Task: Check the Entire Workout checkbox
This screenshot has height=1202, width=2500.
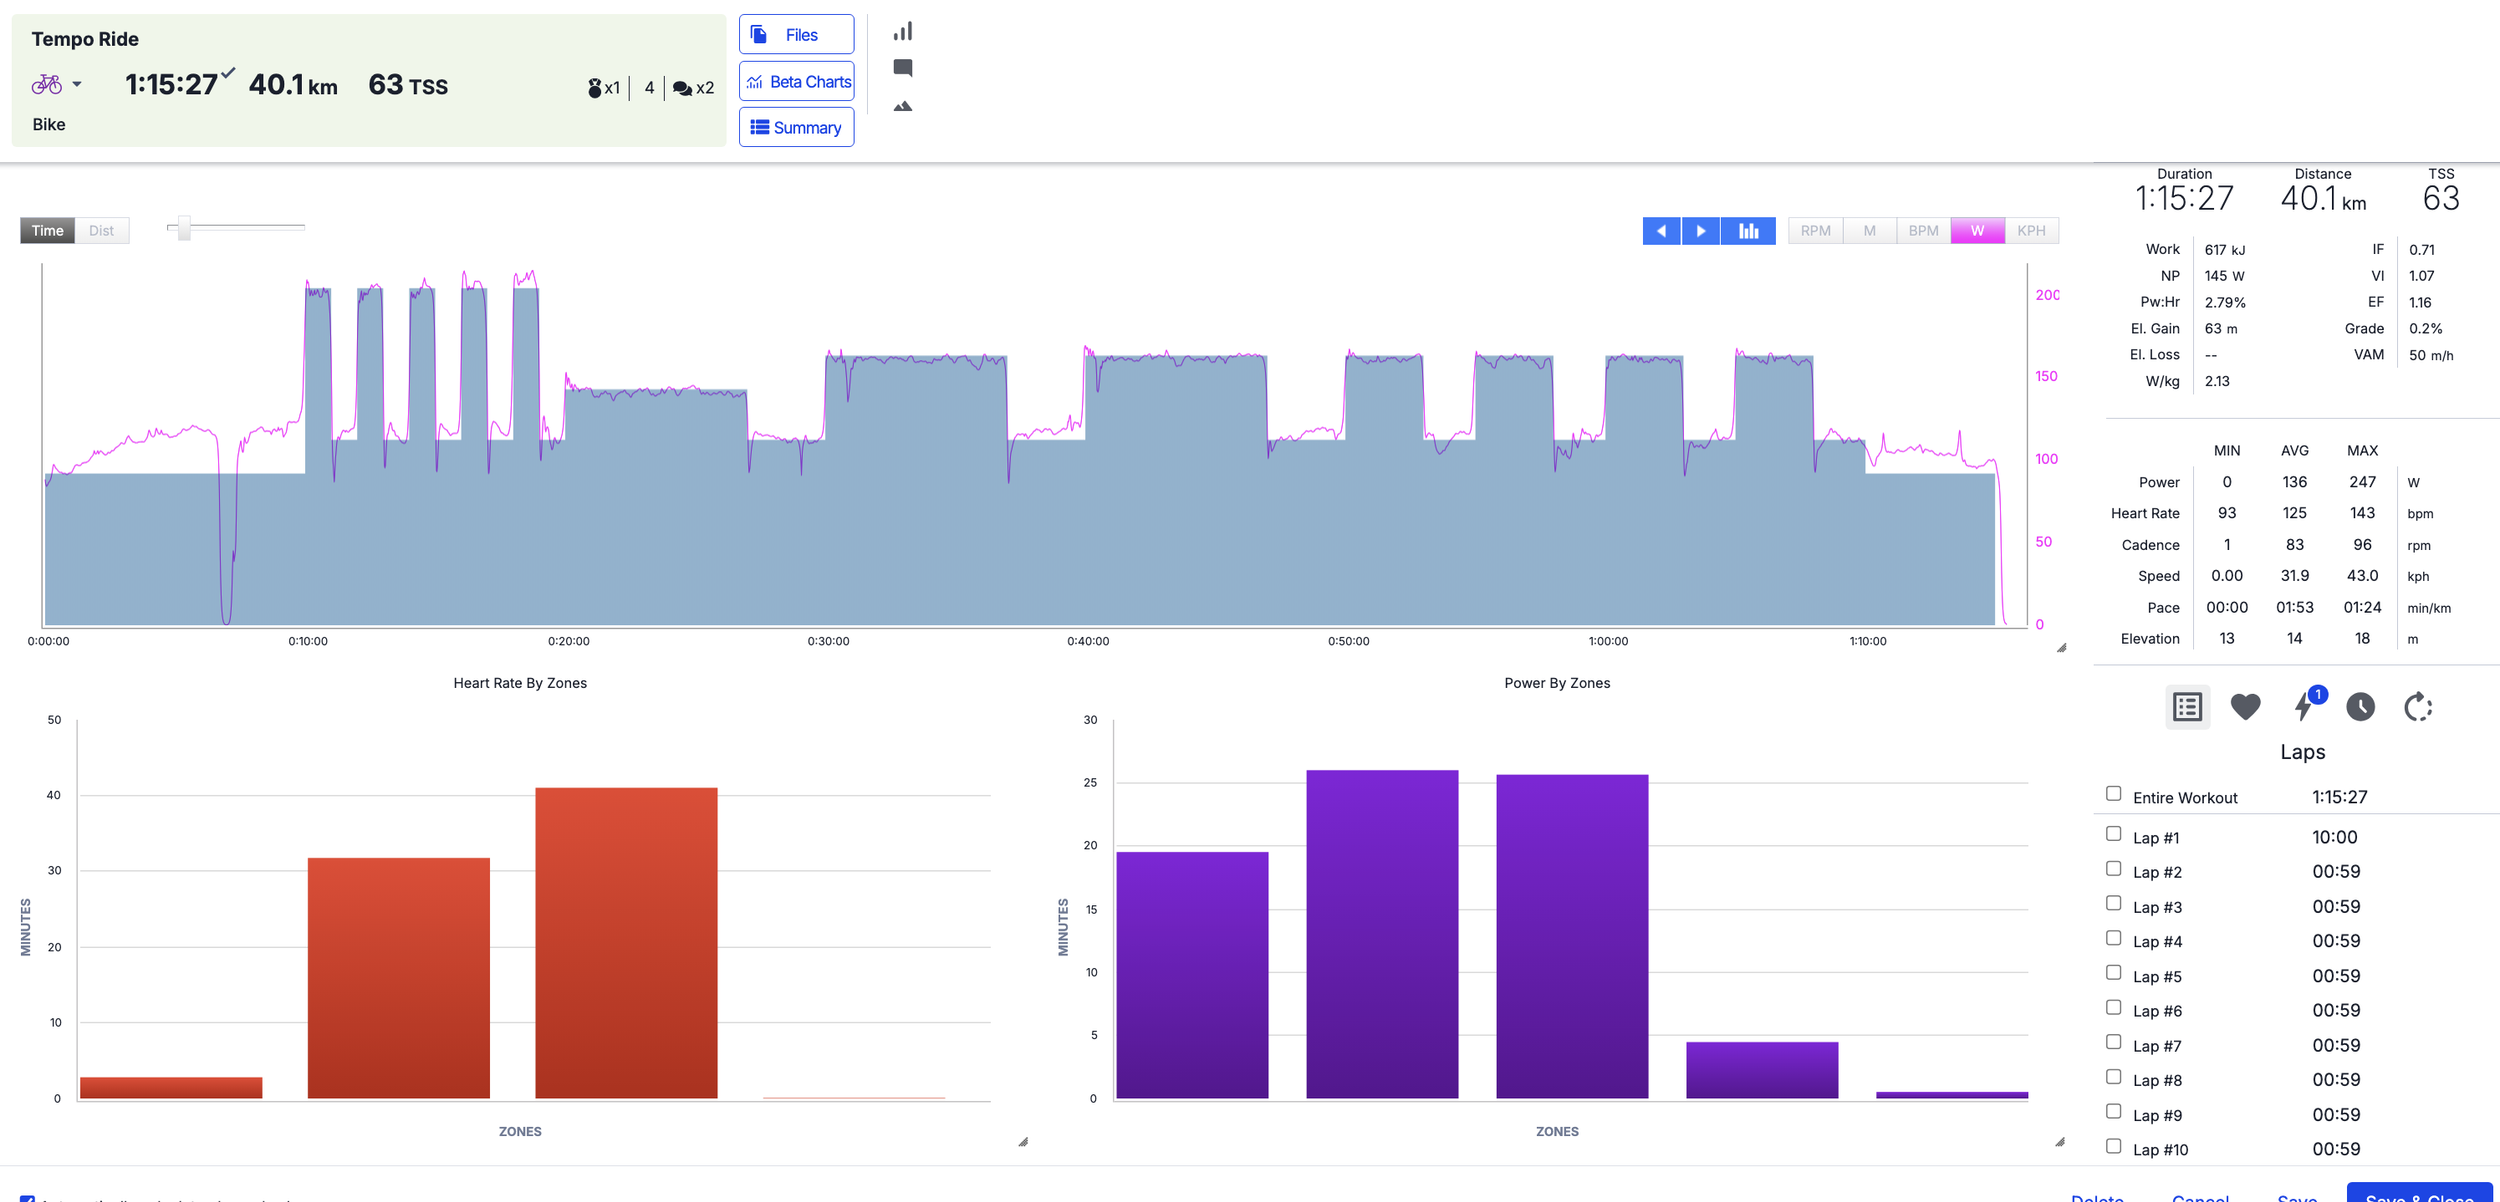Action: click(x=2113, y=794)
